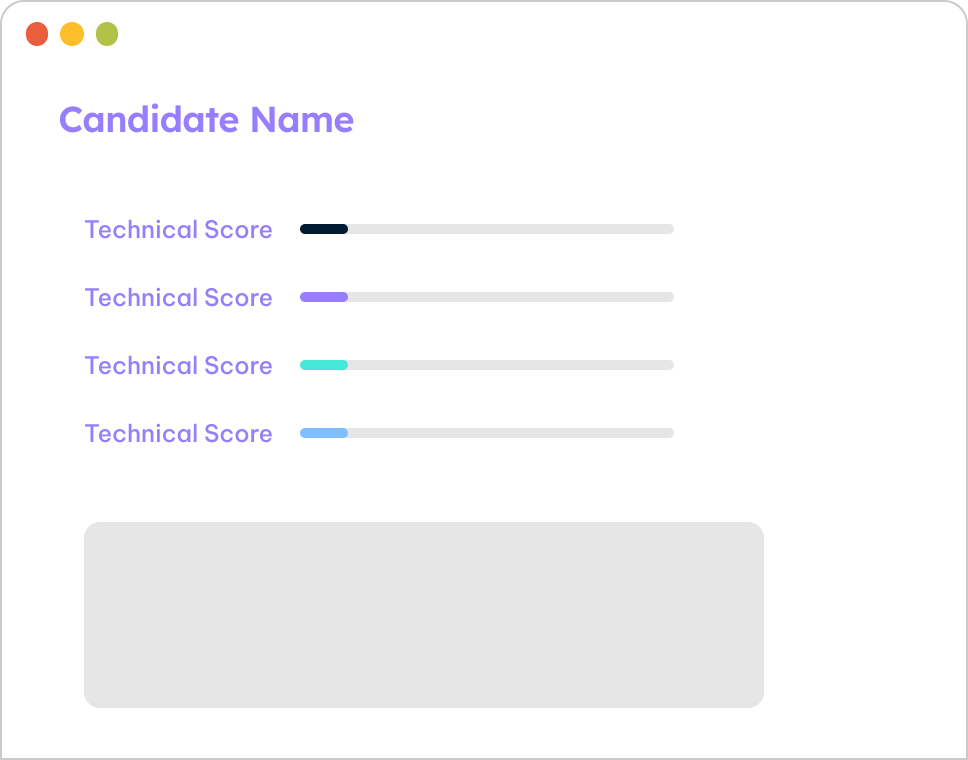This screenshot has height=760, width=968.
Task: Click the yellow minimize window dot
Action: [x=72, y=34]
